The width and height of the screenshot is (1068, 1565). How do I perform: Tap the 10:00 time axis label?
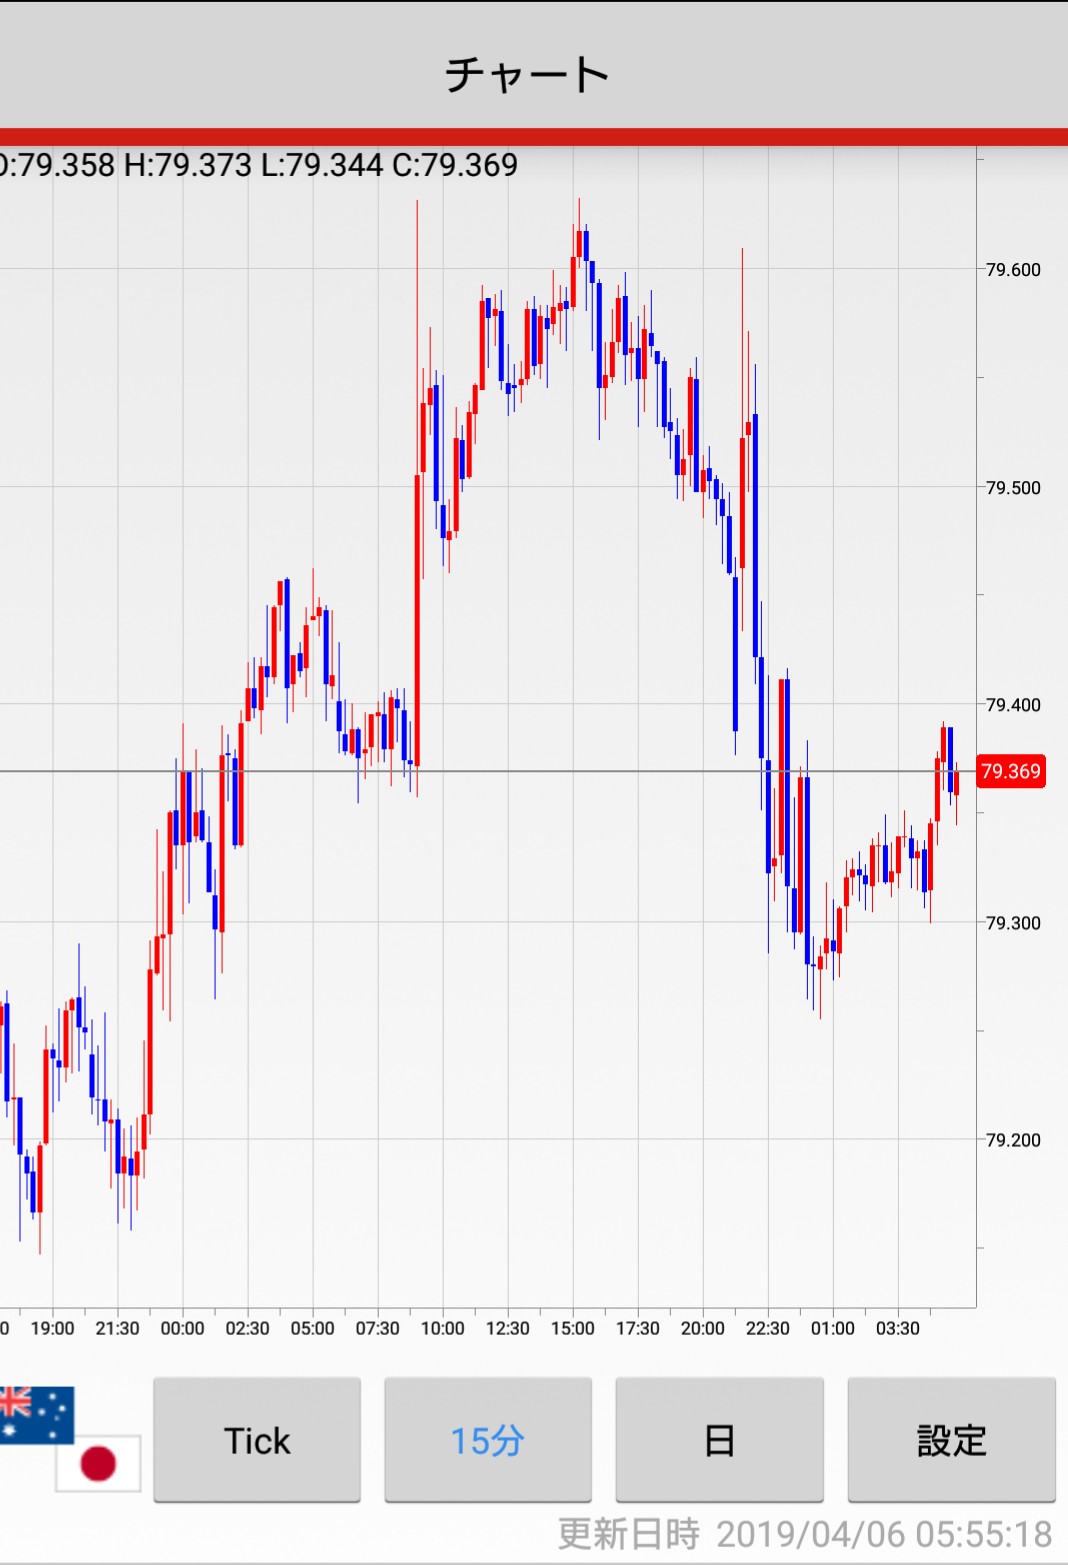coord(442,1328)
